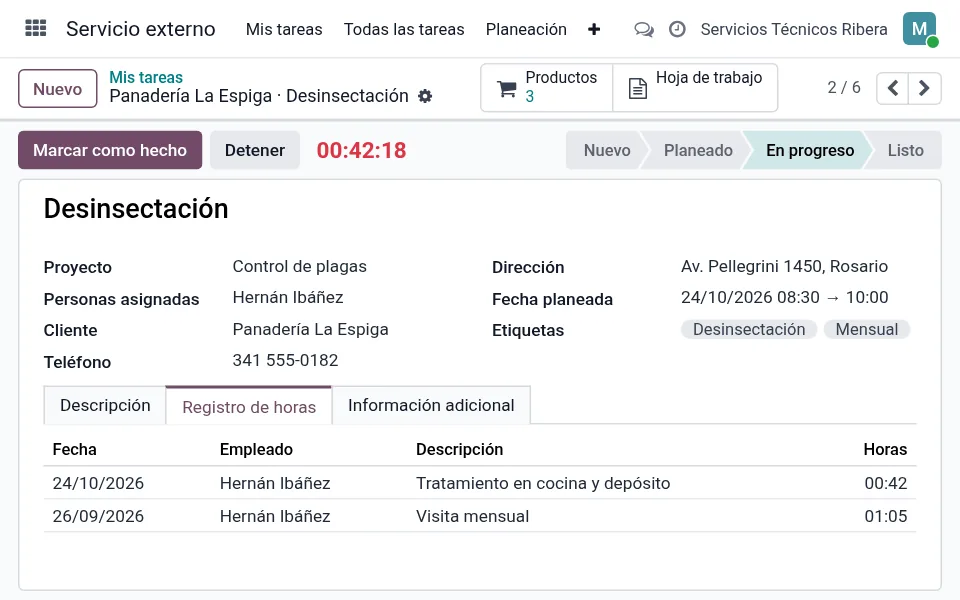
Task: Open Todas las tareas menu
Action: pos(404,29)
